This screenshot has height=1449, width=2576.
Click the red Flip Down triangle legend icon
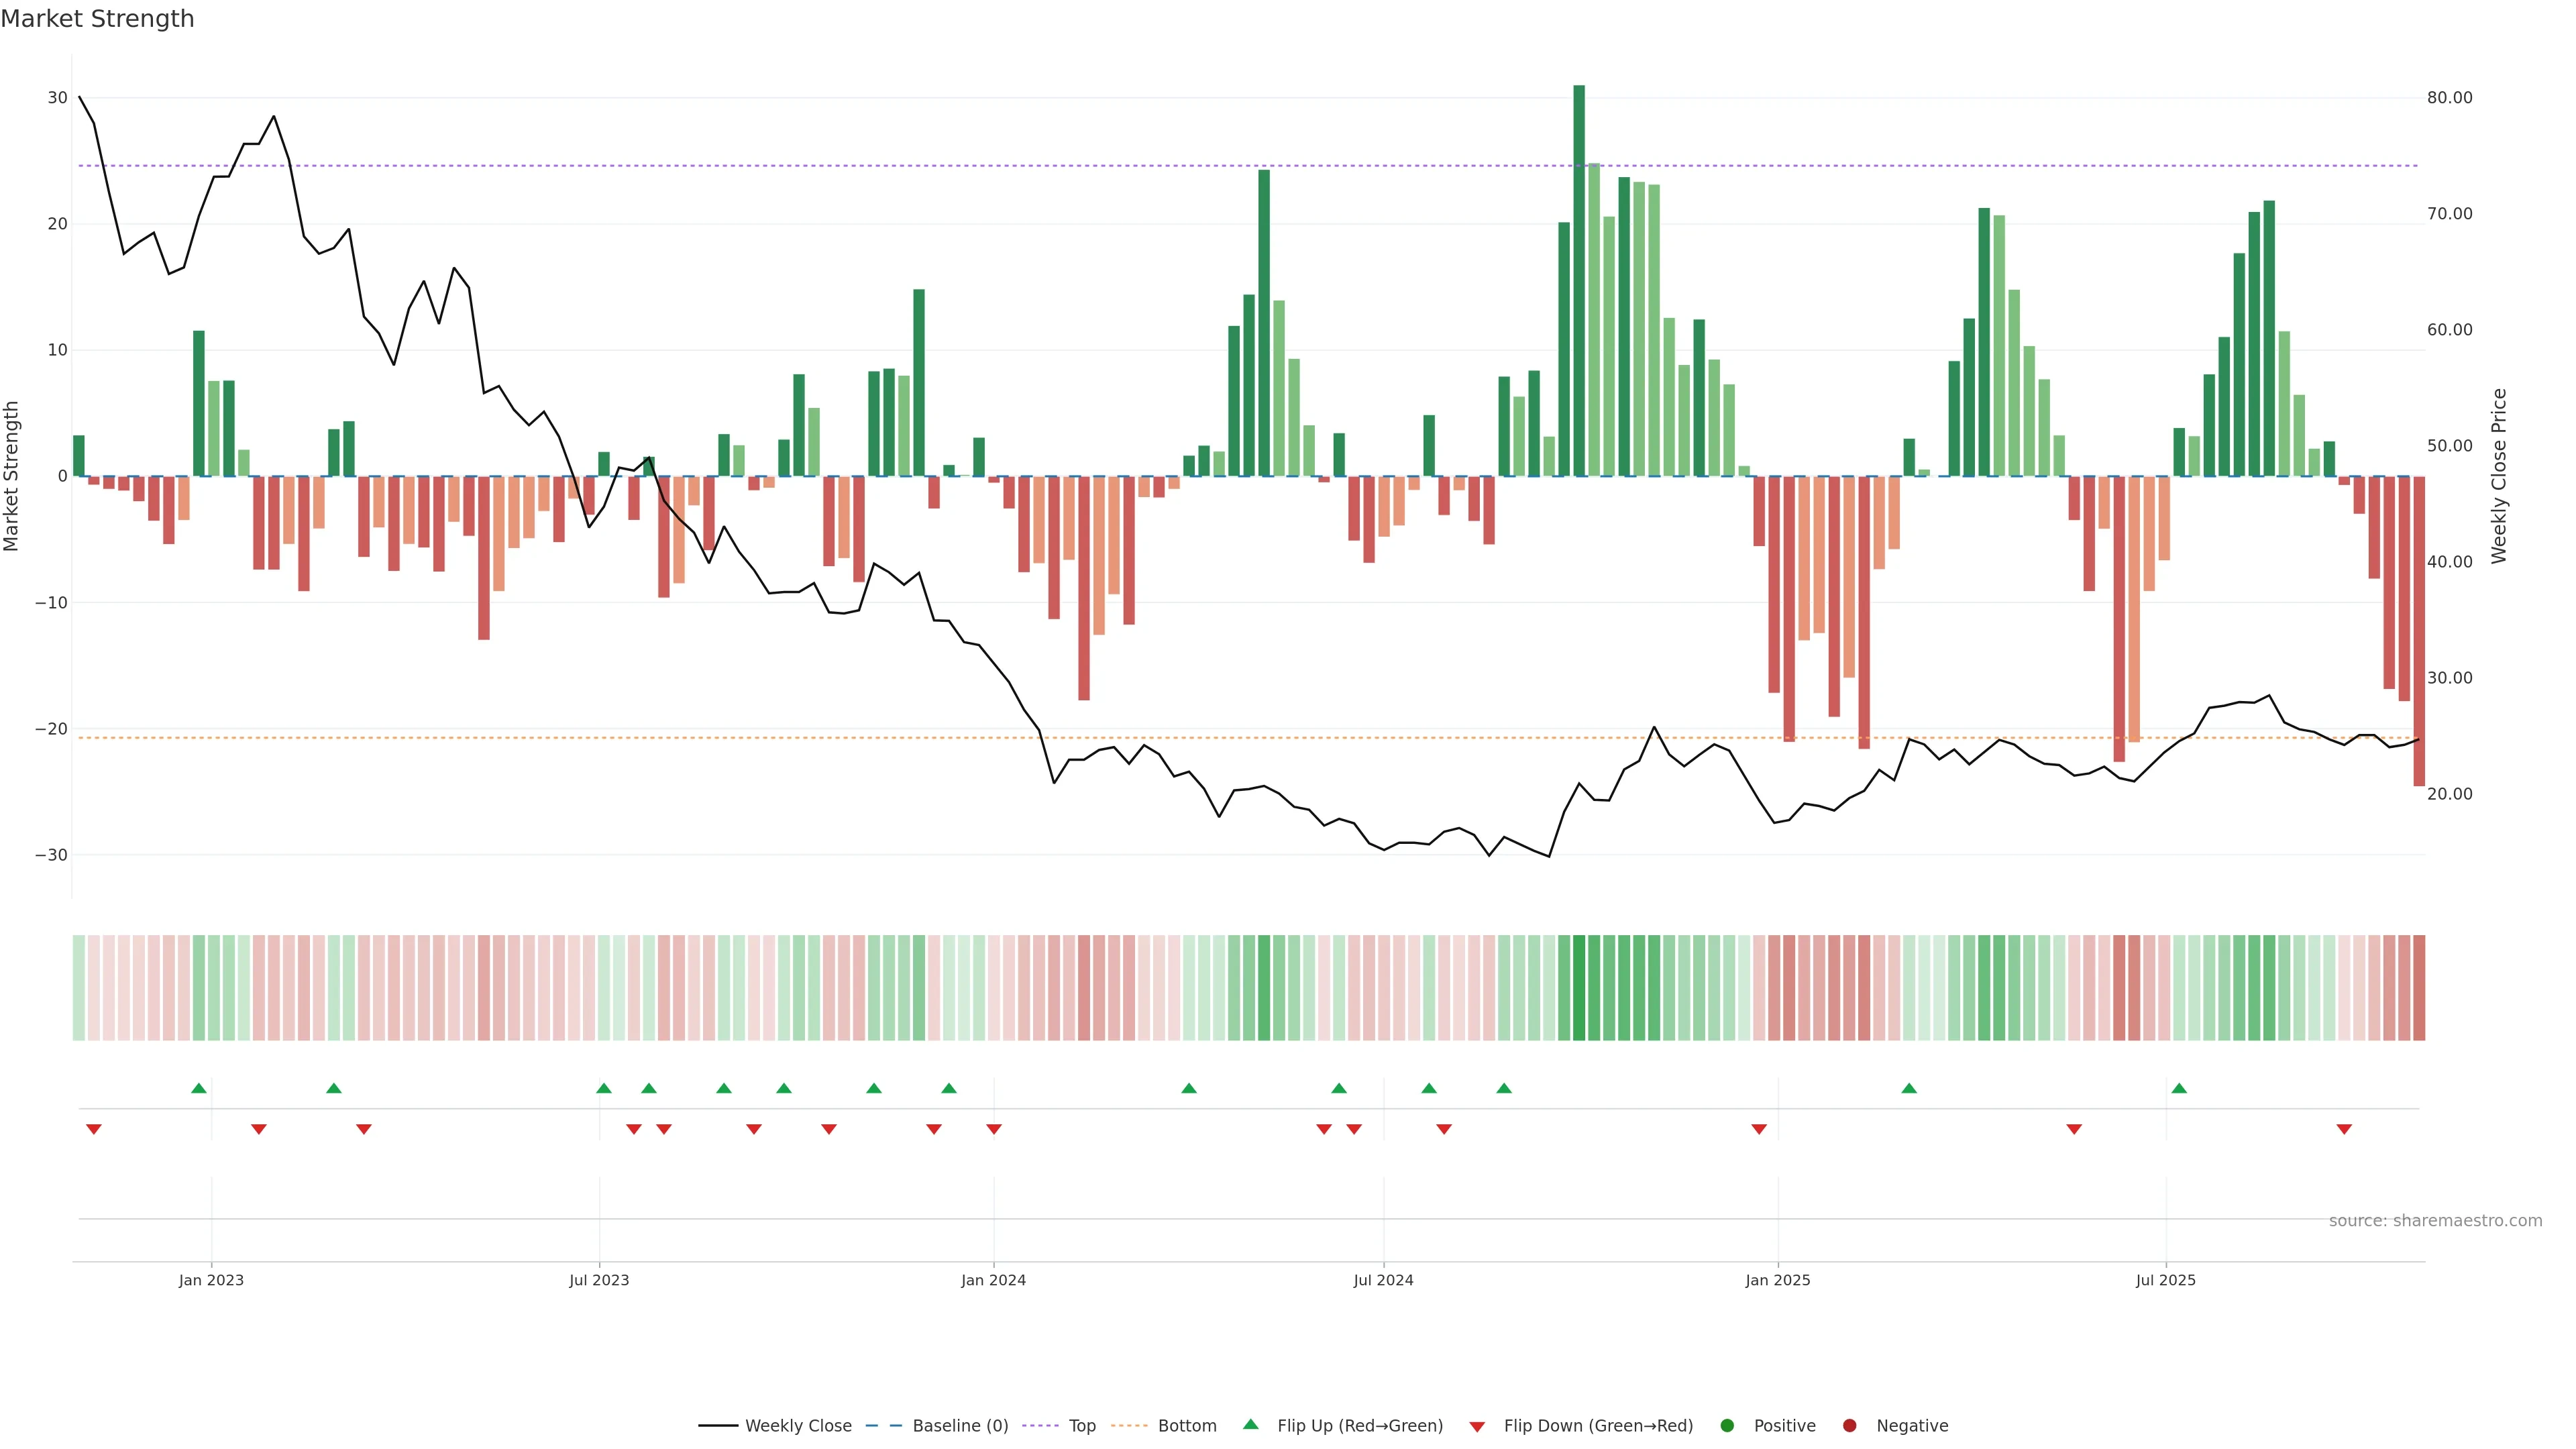[x=1477, y=1427]
